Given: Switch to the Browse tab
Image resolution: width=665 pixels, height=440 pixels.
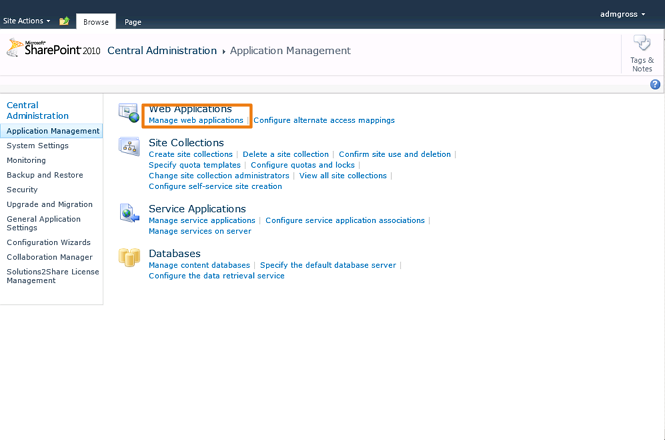Looking at the screenshot, I should coord(96,22).
